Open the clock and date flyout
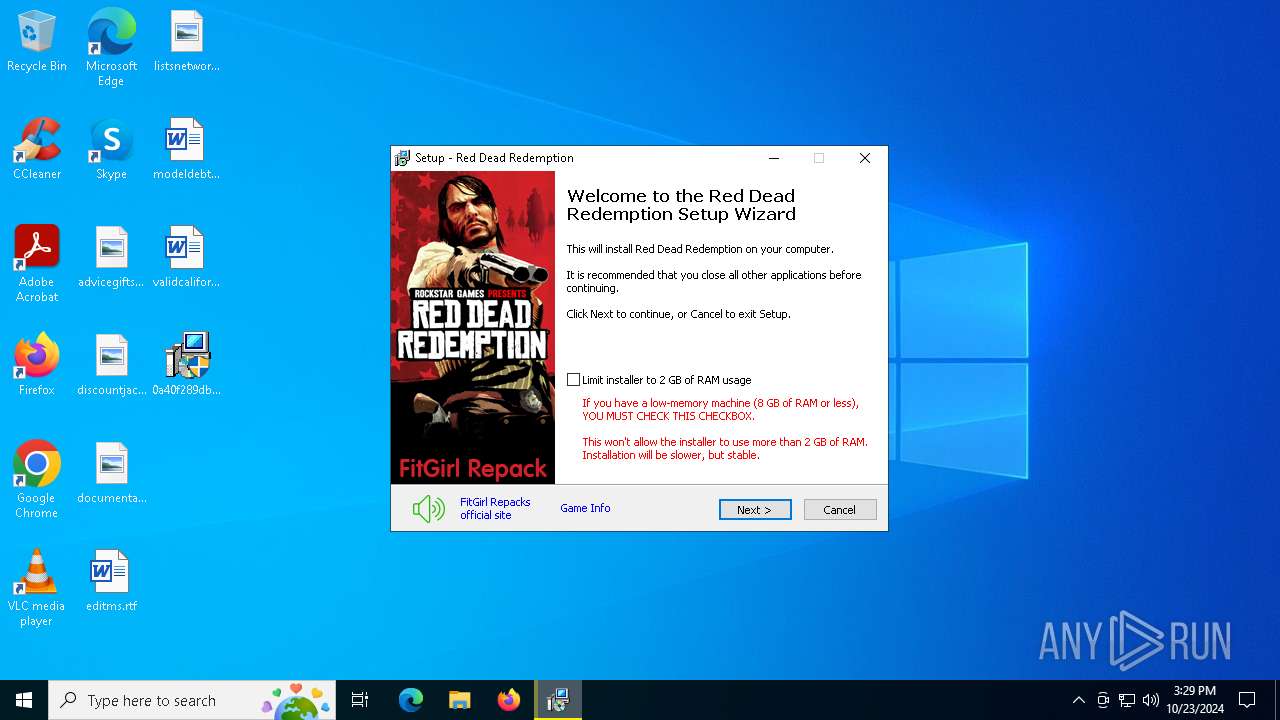The height and width of the screenshot is (720, 1280). coord(1195,700)
